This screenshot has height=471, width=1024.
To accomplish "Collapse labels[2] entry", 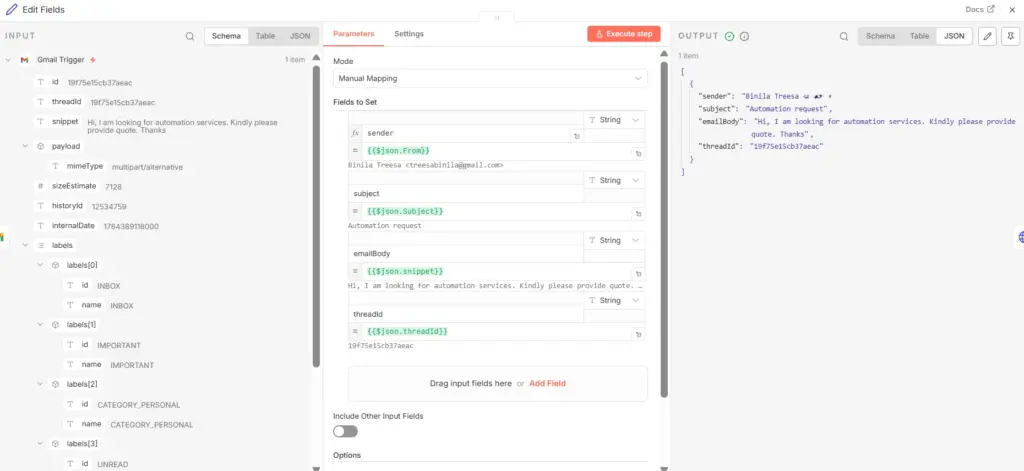I will coord(40,384).
